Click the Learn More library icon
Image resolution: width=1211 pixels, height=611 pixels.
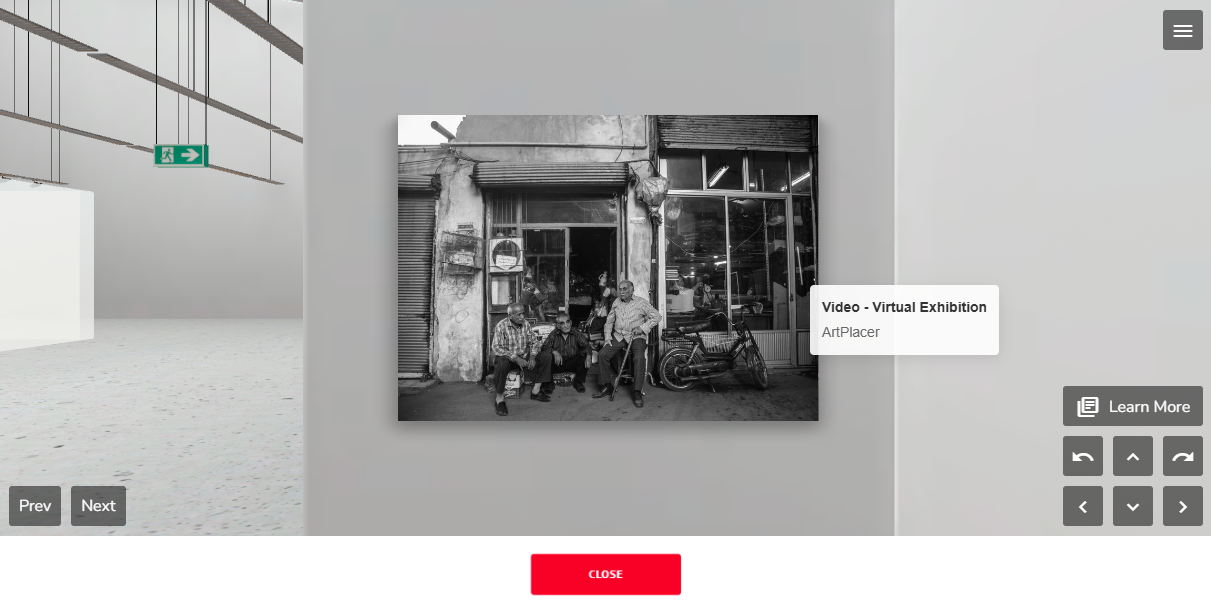(x=1087, y=406)
